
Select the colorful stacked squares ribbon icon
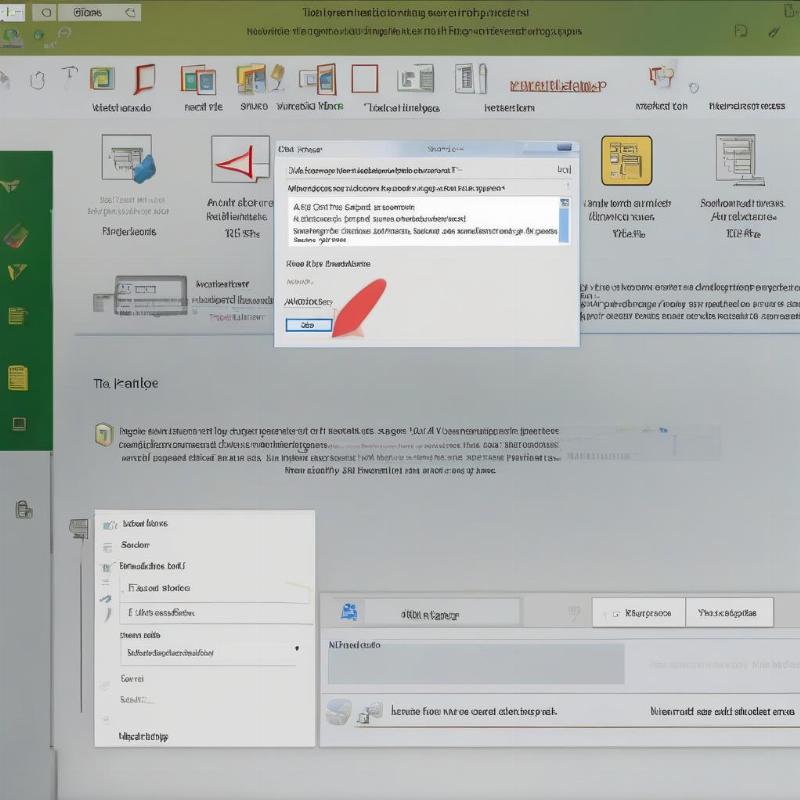pyautogui.click(x=250, y=79)
